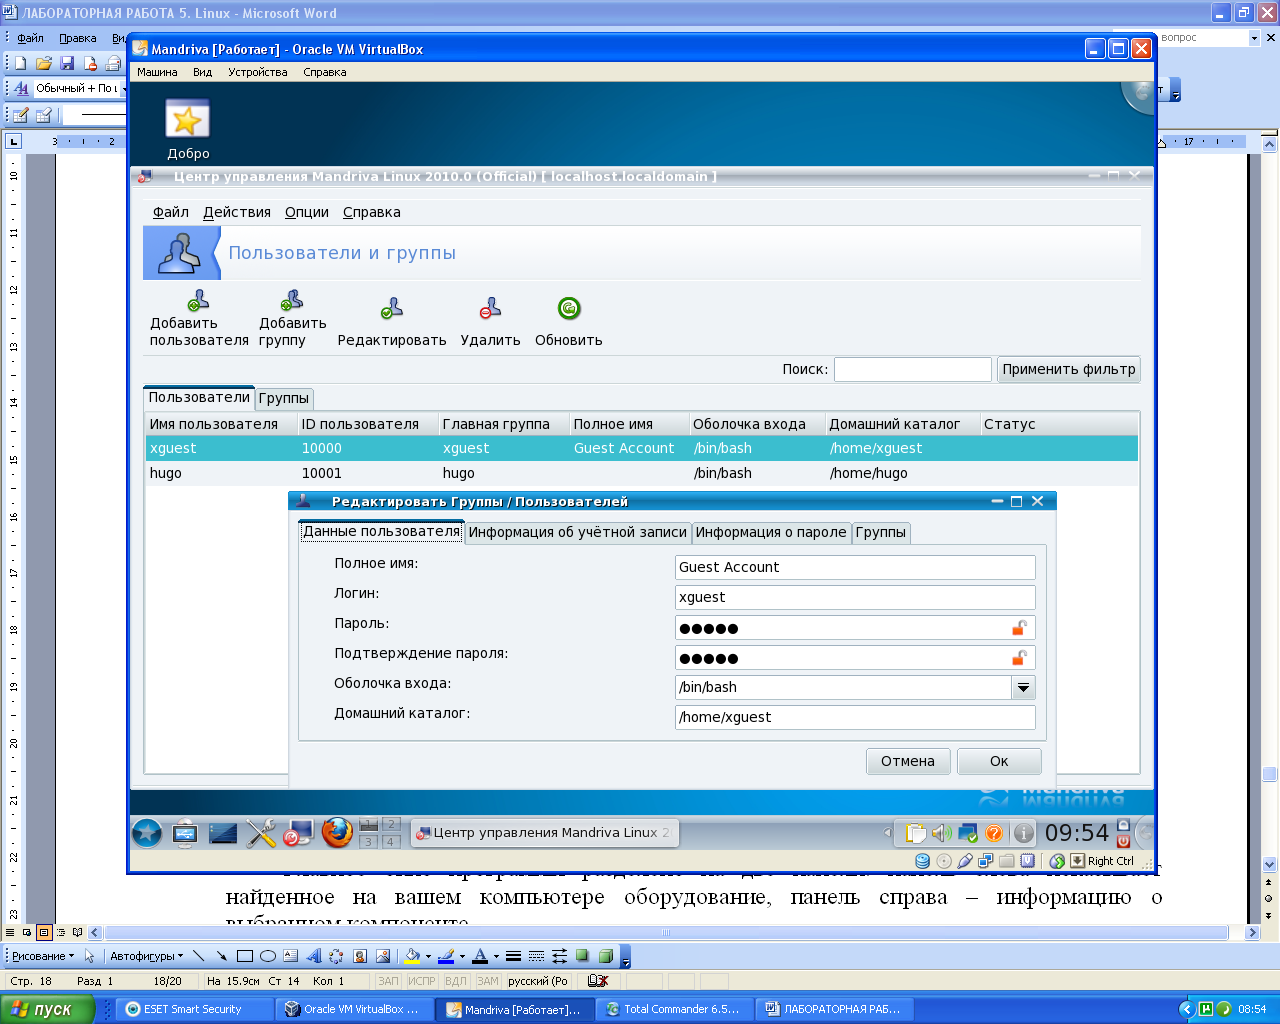Click the Save floppy icon in Word toolbar

(x=67, y=63)
